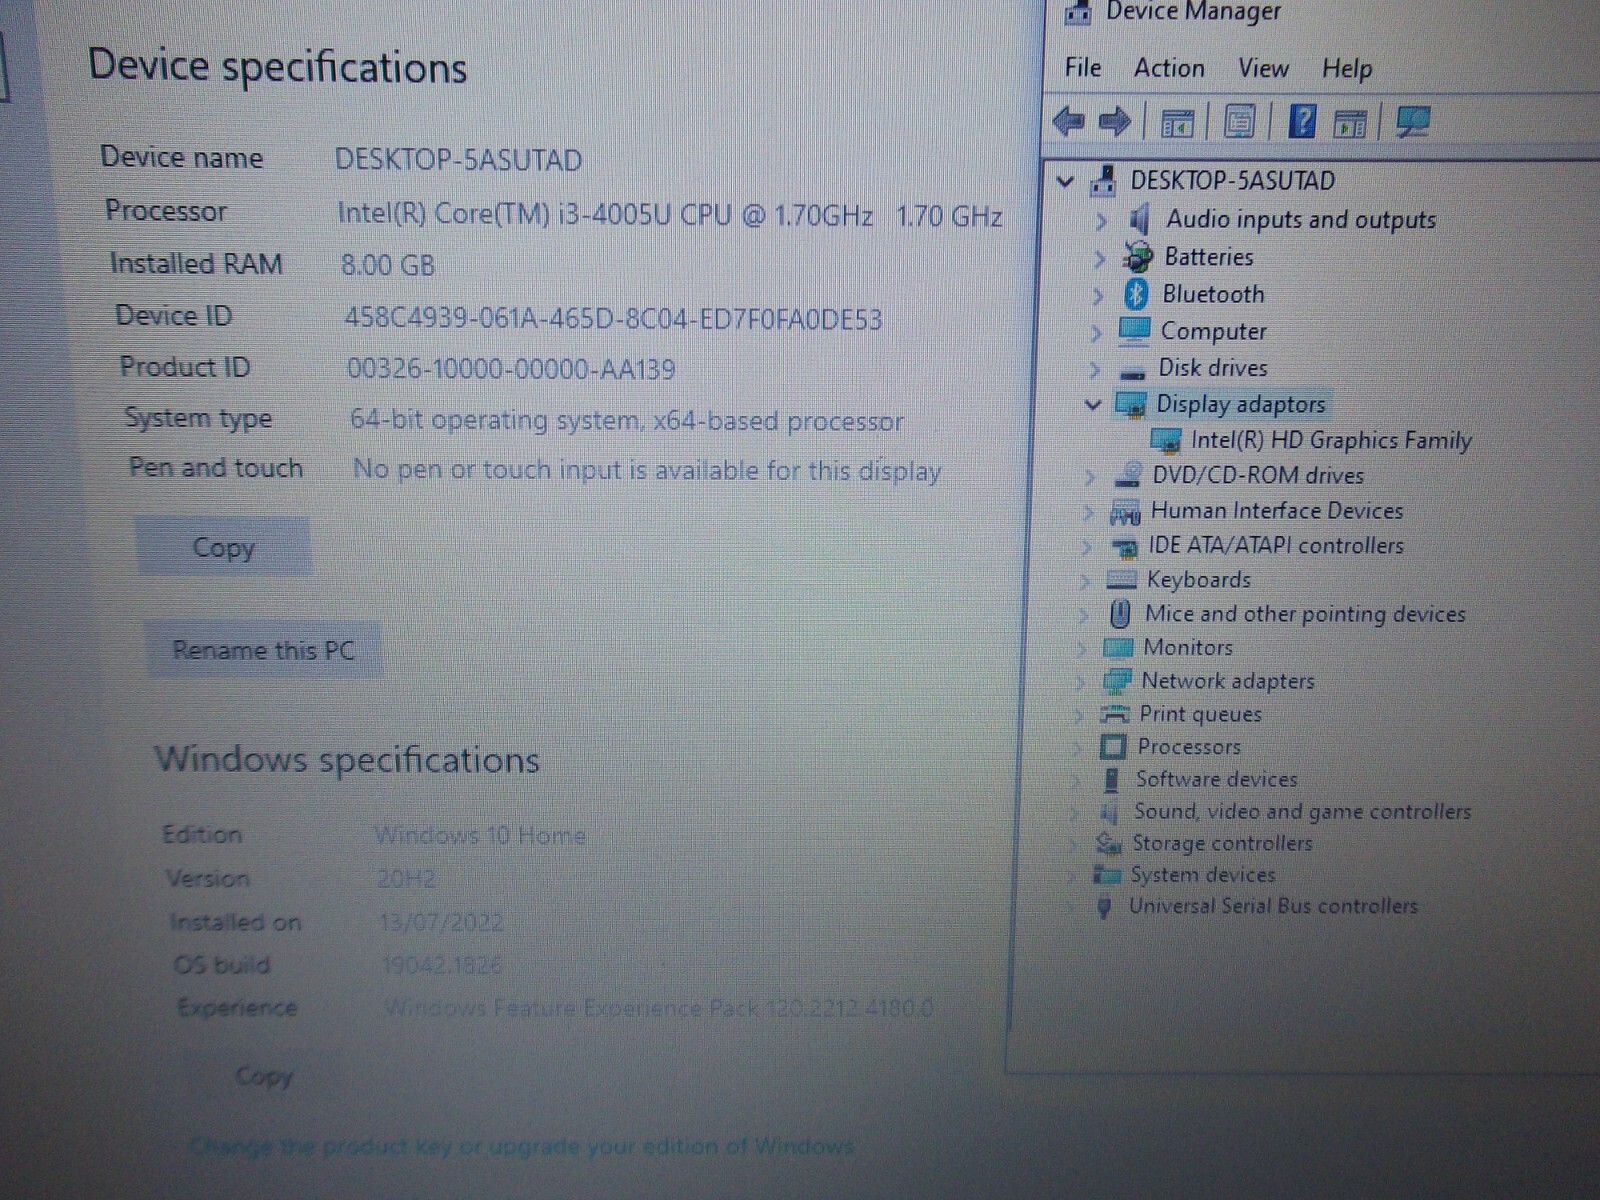
Task: Click the Network adapters category icon
Action: click(1116, 681)
